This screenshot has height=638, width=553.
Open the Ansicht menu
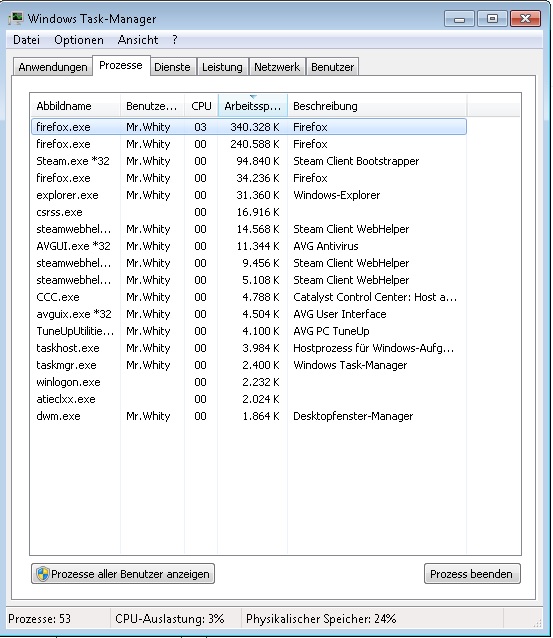138,40
